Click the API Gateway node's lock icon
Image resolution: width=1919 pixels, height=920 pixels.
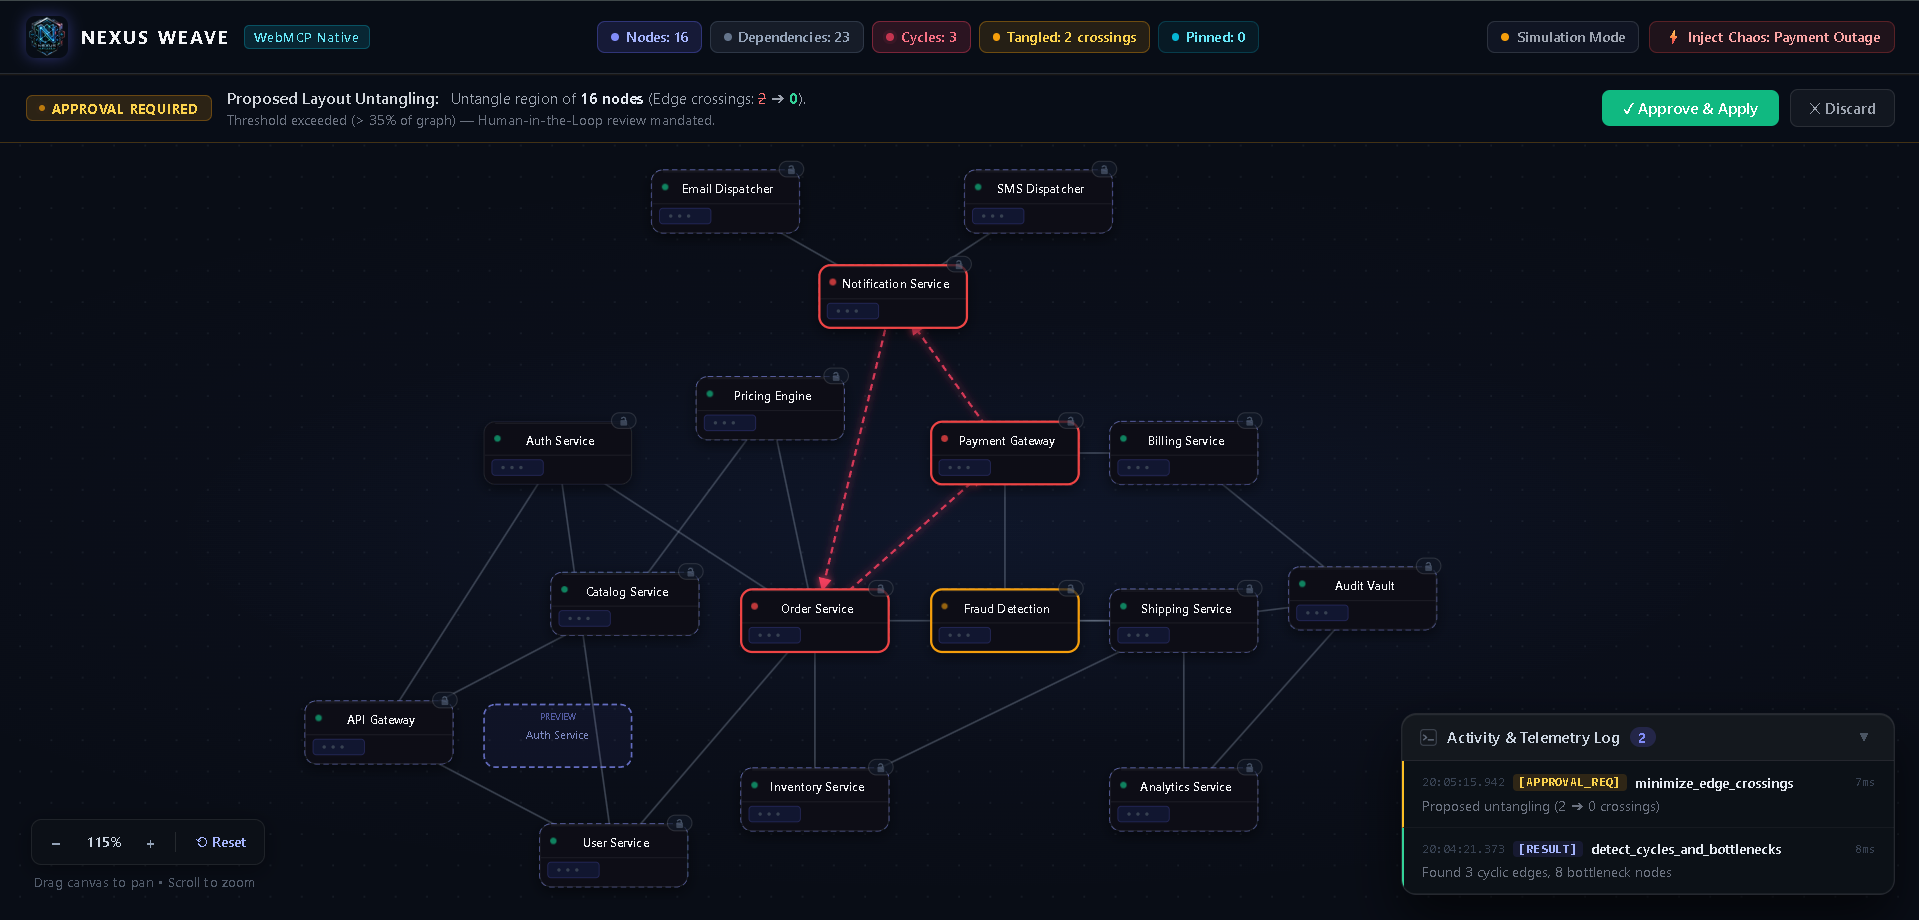coord(445,701)
